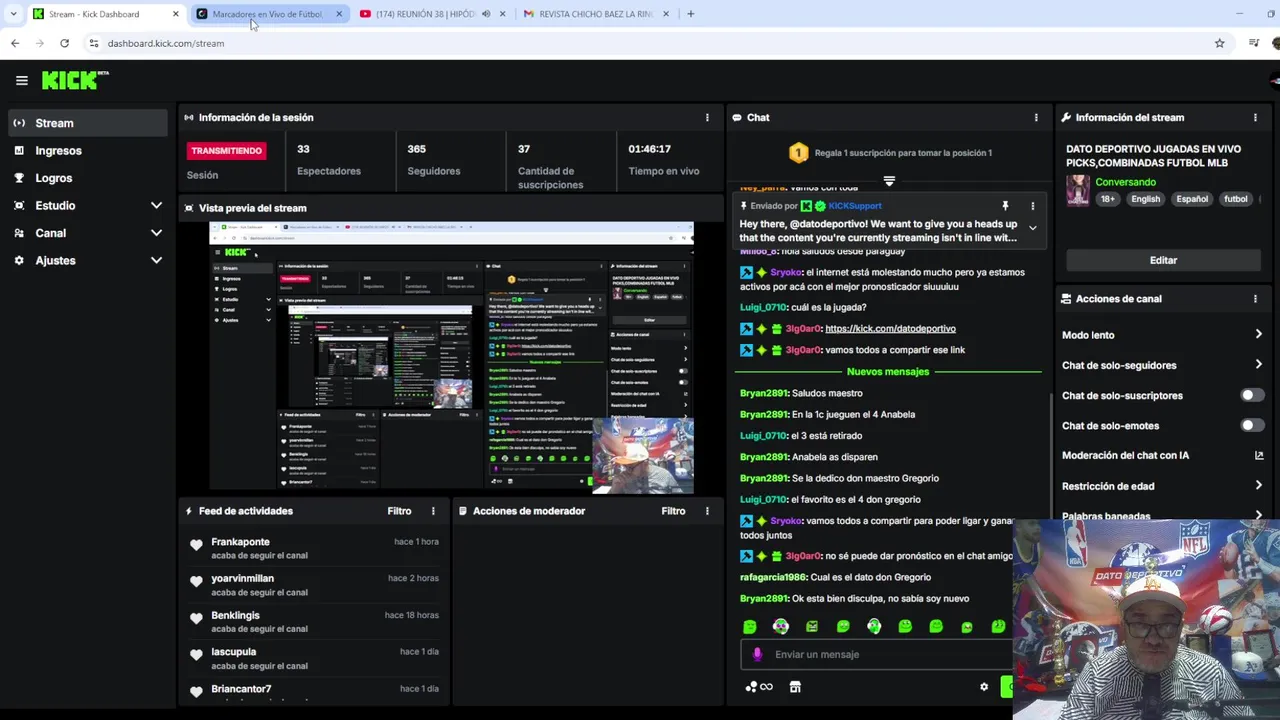Switch to REVISTA CHICHO BAEZ Gmail tab

point(596,14)
